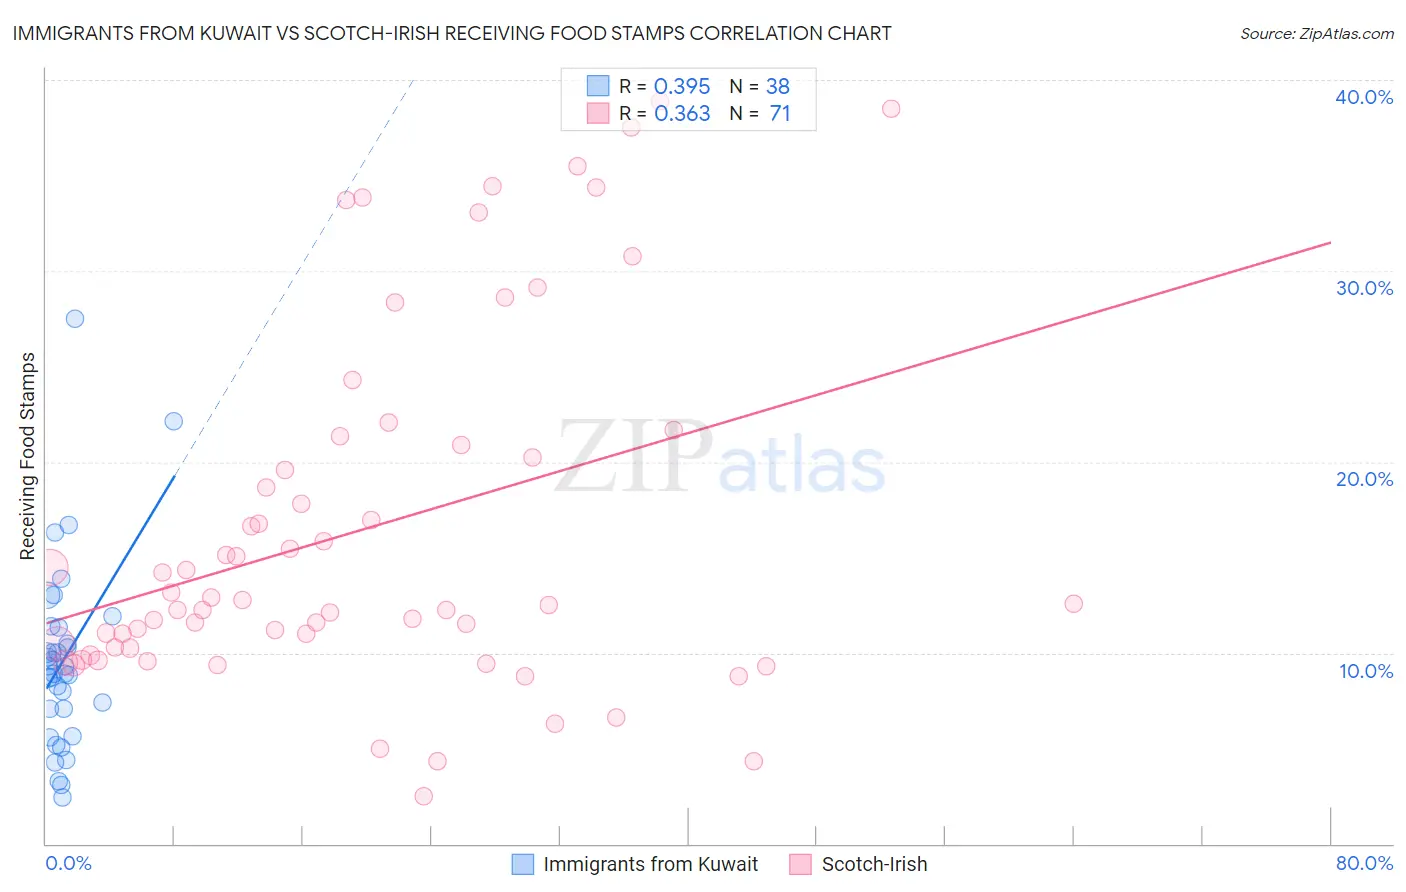Select the highest blue point near 27%
Screen dimensions: 1406x892
tap(75, 319)
